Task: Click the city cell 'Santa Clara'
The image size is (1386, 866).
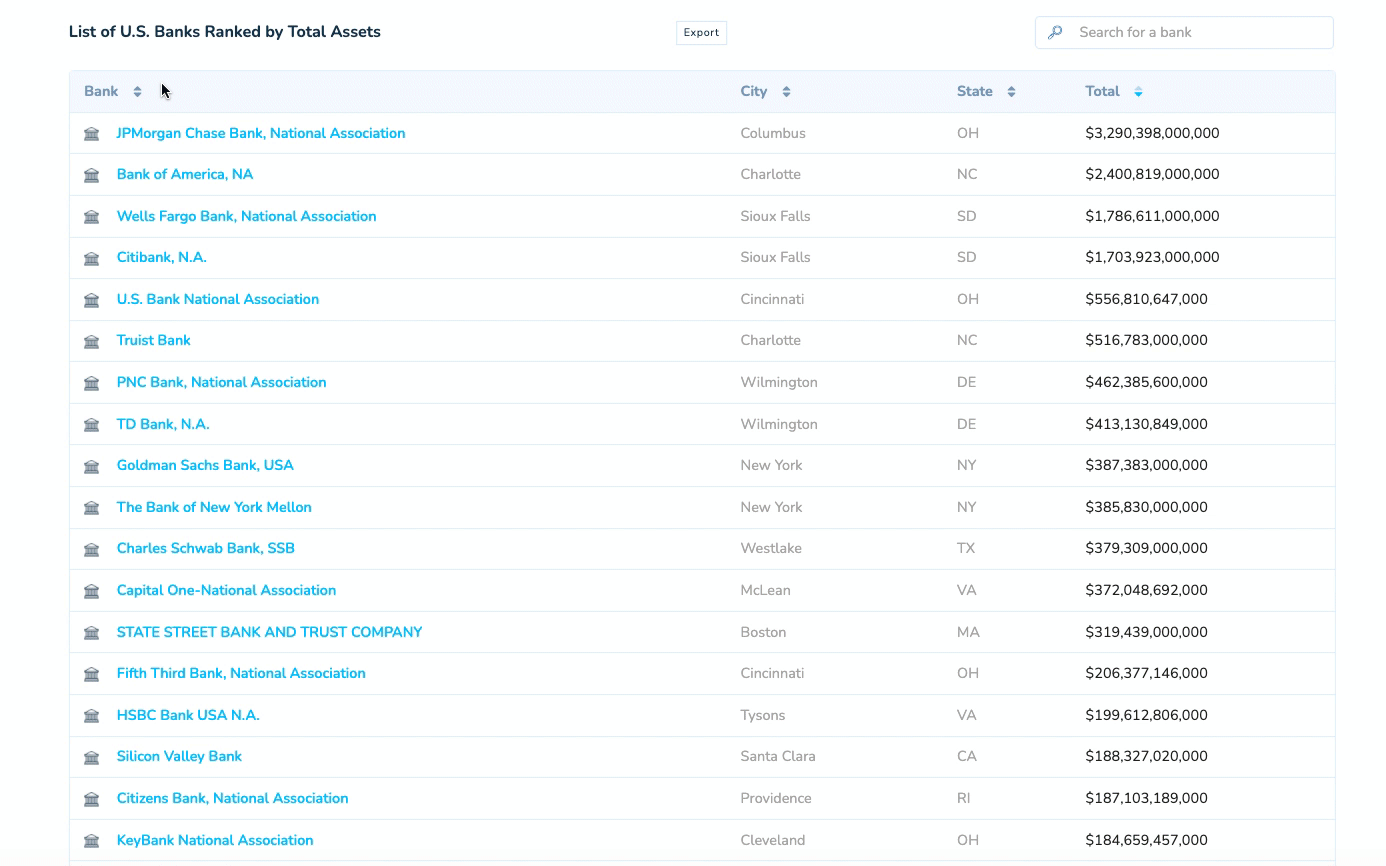Action: tap(778, 756)
